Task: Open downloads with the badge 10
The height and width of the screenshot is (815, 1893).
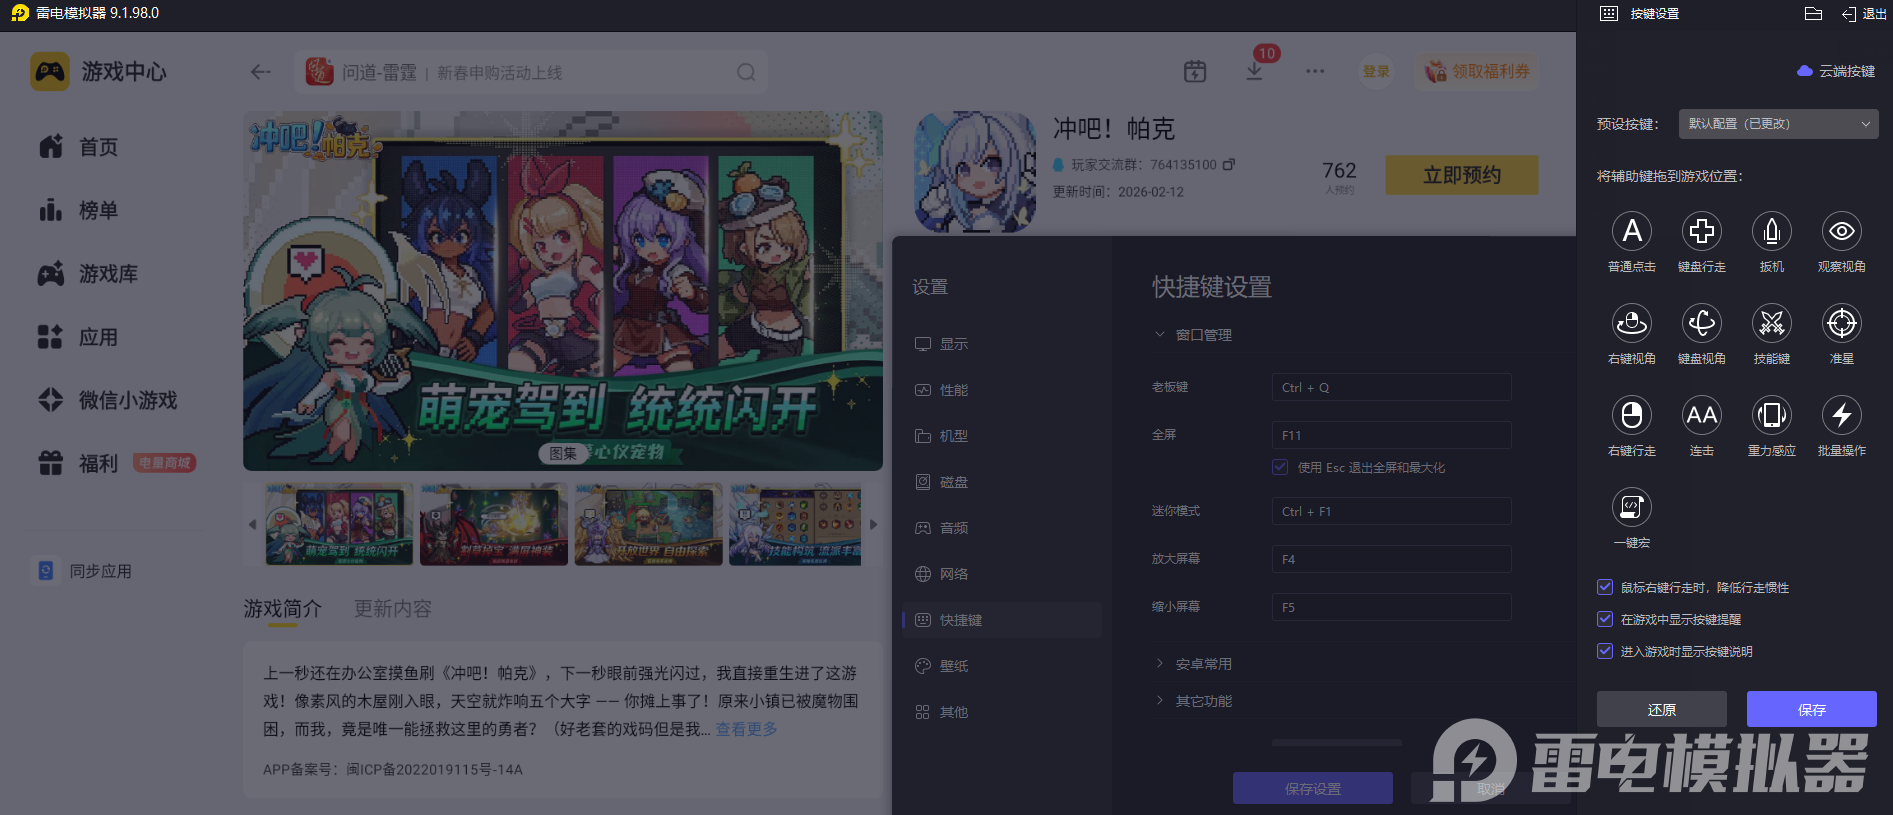Action: pos(1255,70)
